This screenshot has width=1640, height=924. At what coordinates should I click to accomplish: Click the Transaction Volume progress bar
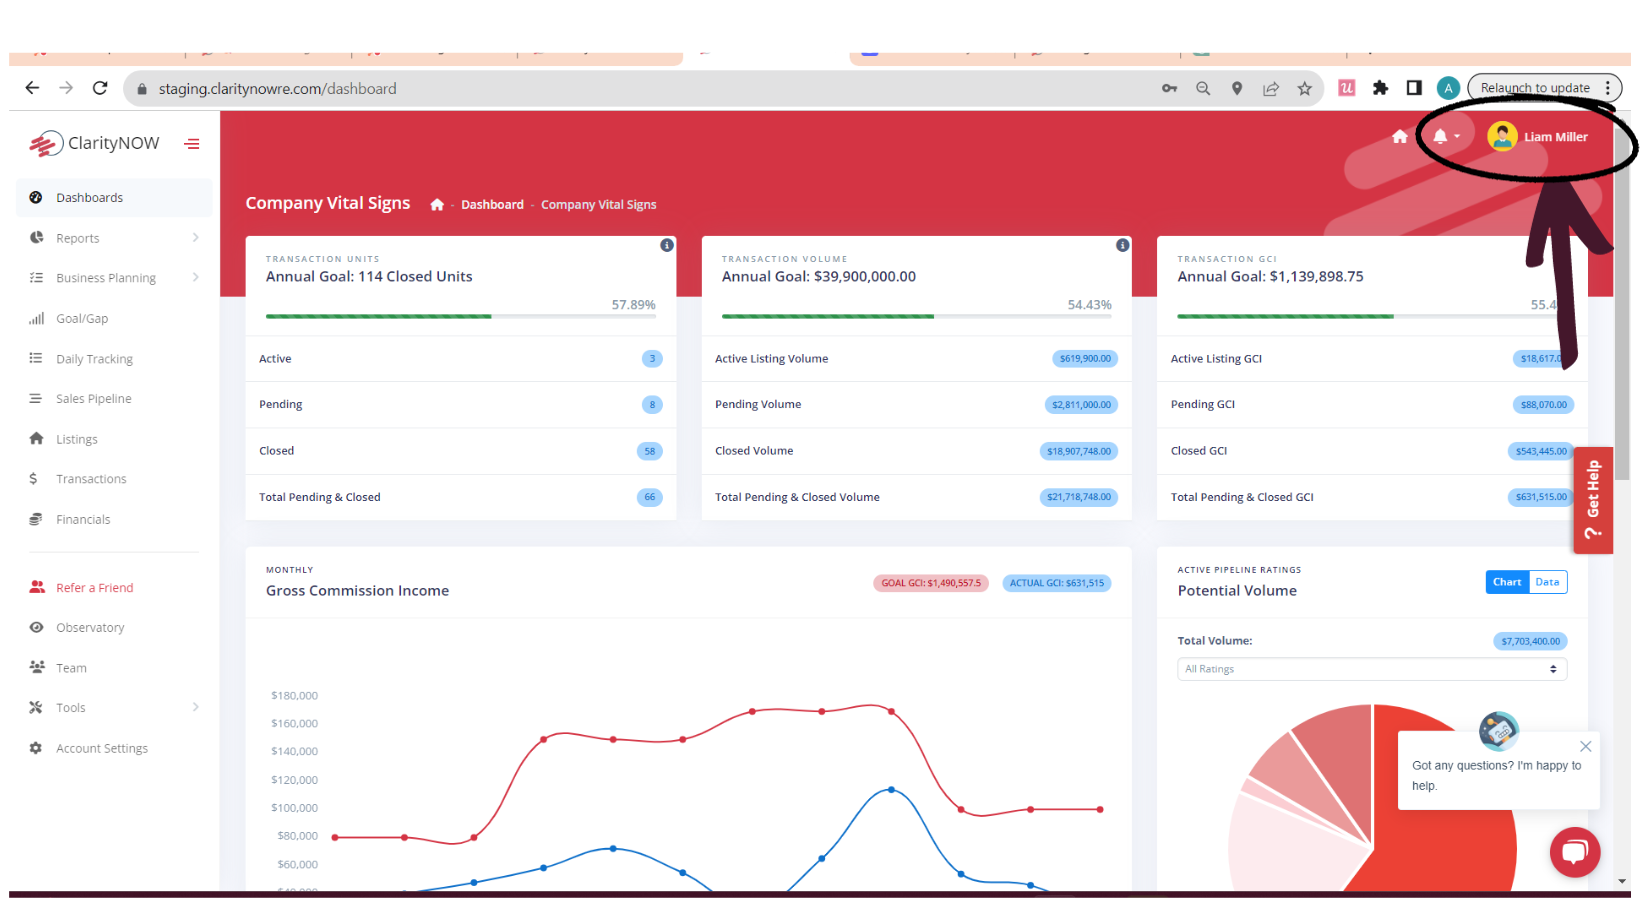coord(917,317)
